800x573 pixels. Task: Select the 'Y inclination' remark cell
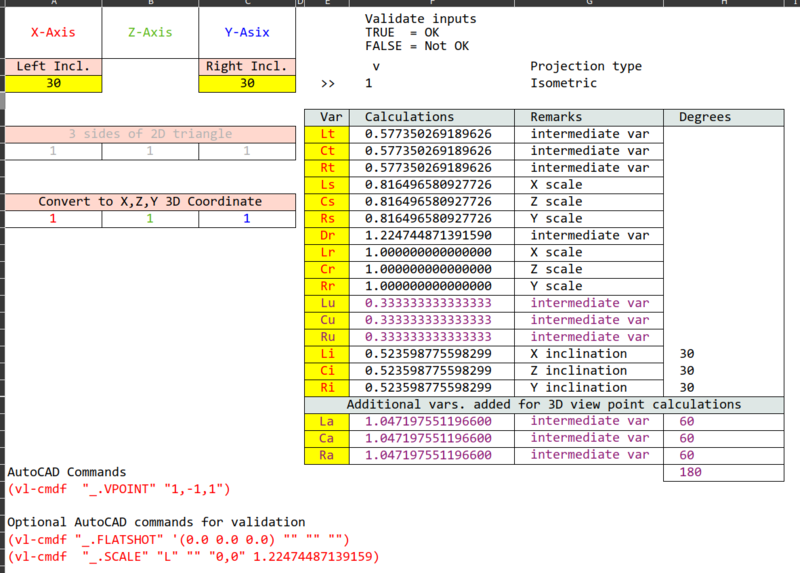(x=589, y=387)
